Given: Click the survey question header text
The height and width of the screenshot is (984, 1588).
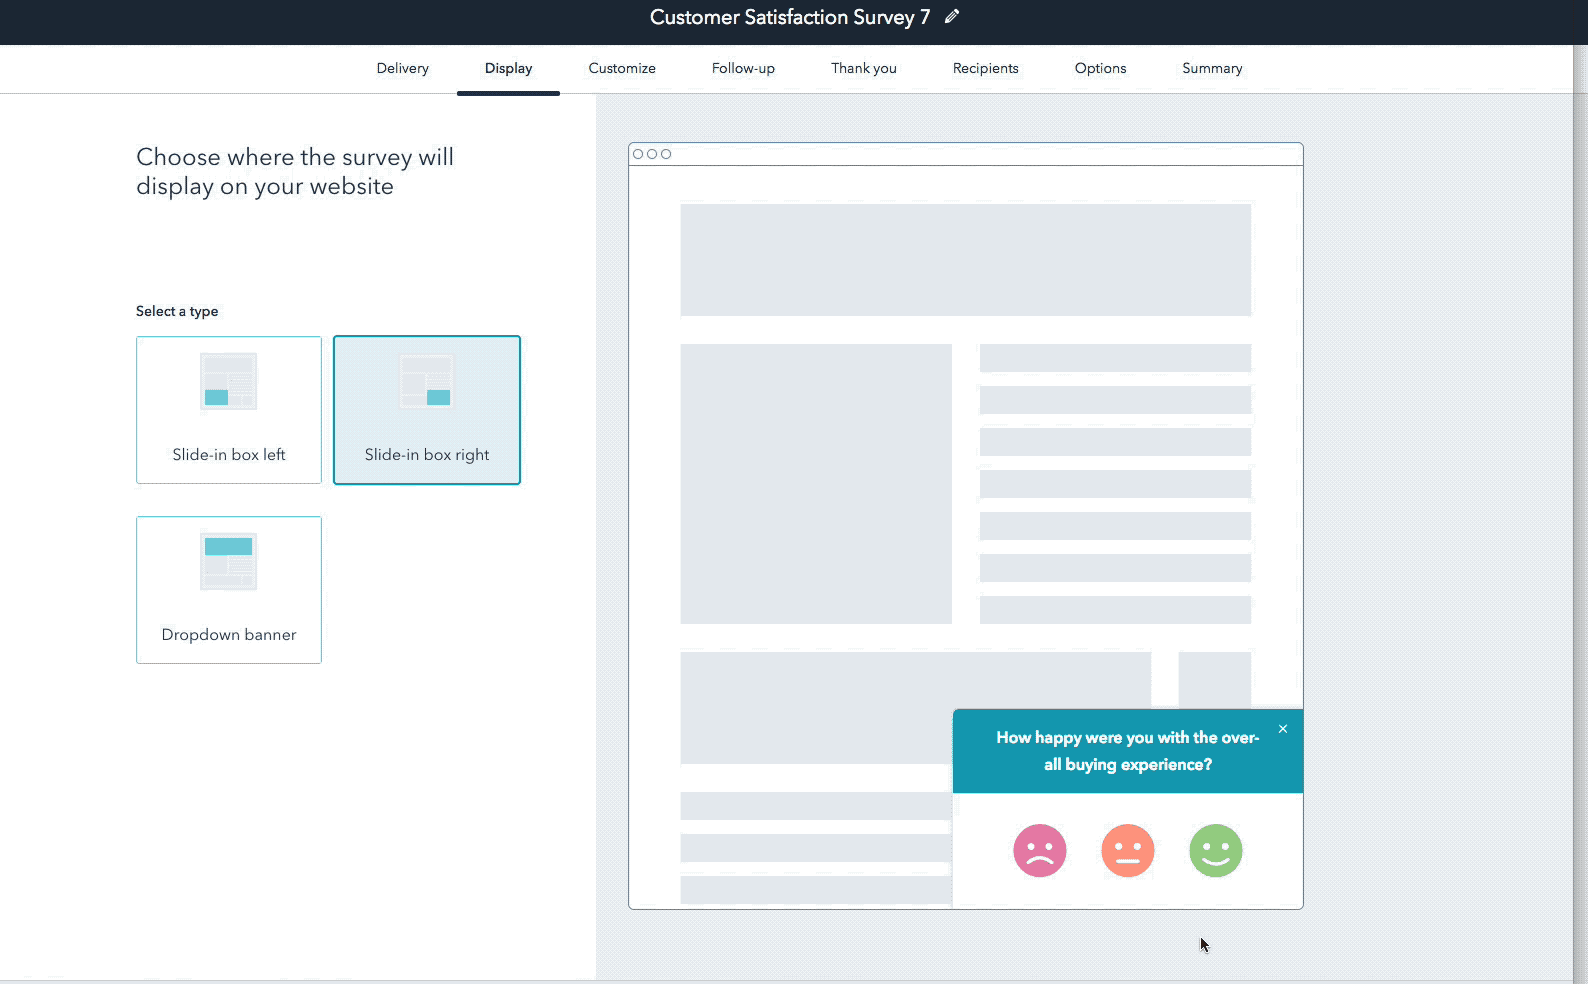Looking at the screenshot, I should (1127, 751).
